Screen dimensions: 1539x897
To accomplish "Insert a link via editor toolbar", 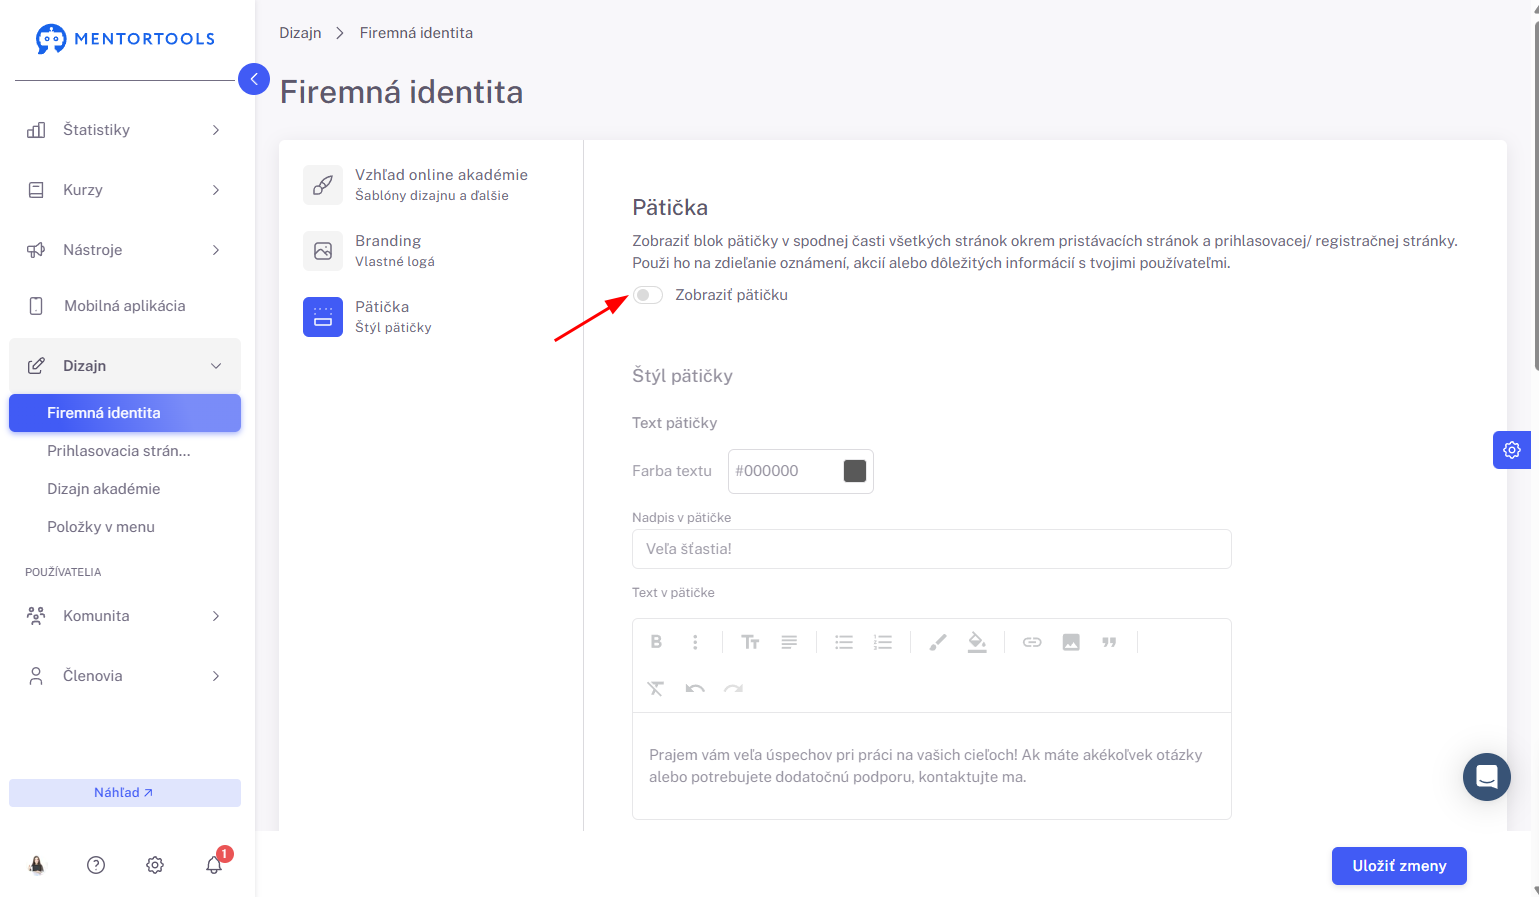I will pyautogui.click(x=1032, y=642).
